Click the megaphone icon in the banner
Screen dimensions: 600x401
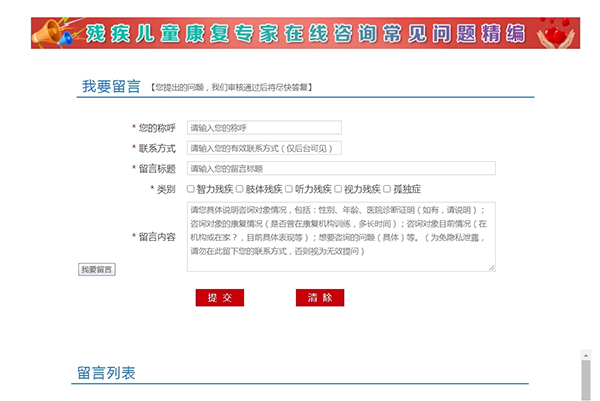click(x=53, y=35)
